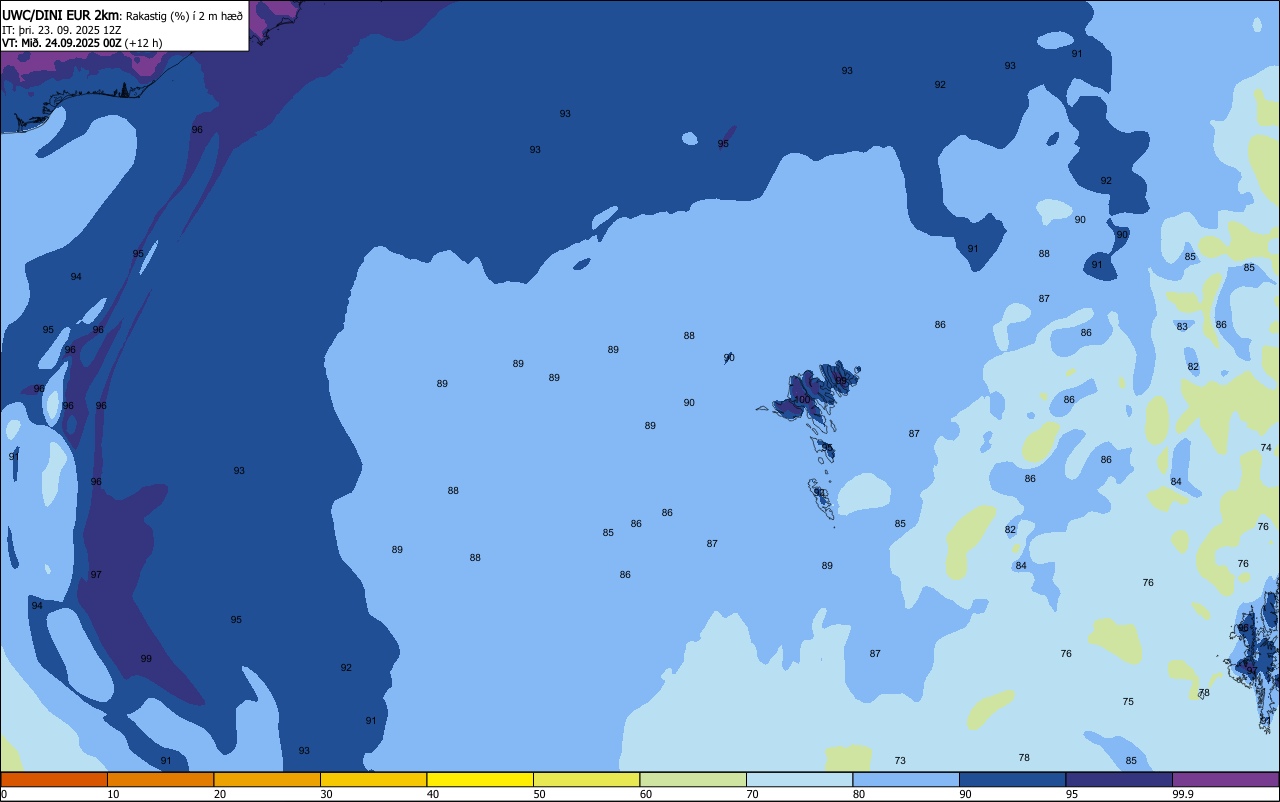Click the 95–99.9 indigo legend swatch
Image resolution: width=1280 pixels, height=802 pixels.
1119,779
